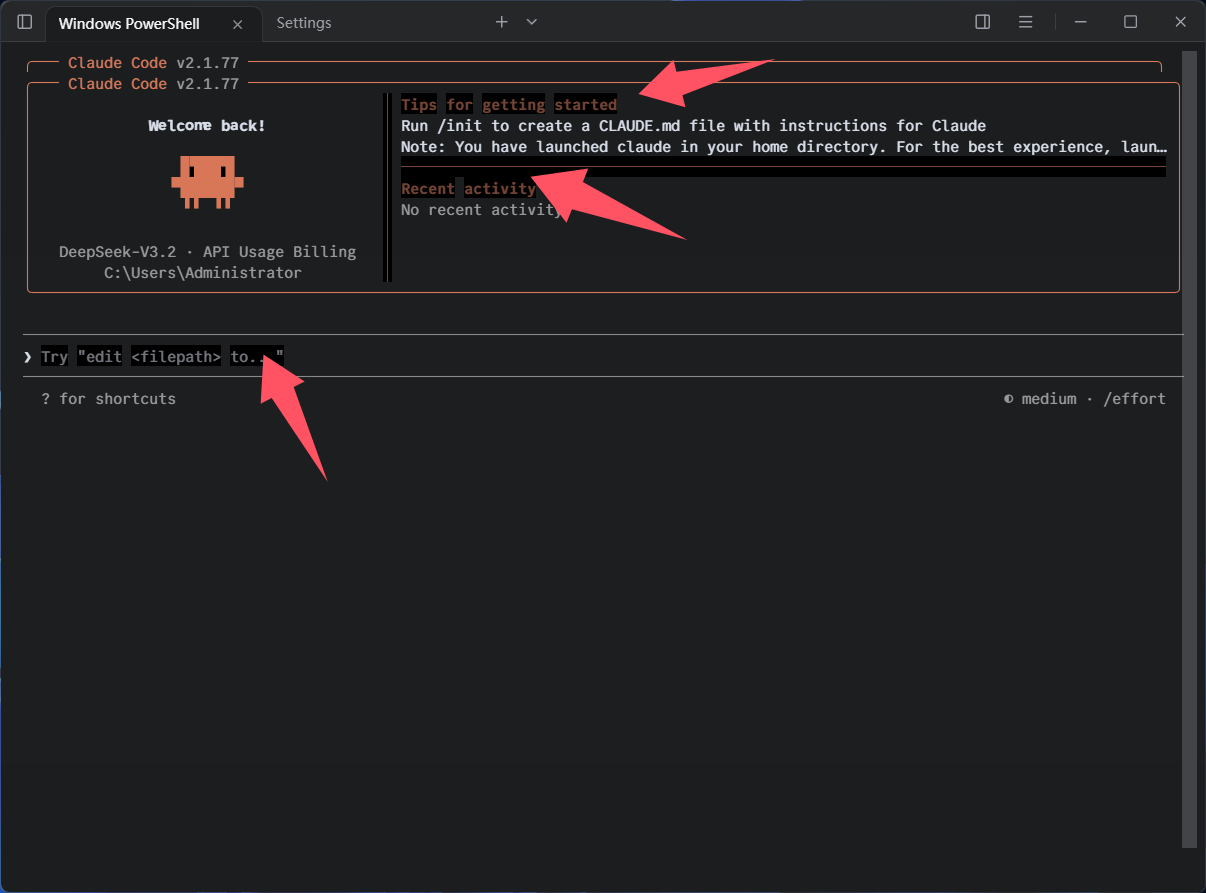The height and width of the screenshot is (893, 1206).
Task: Click the C:\Users\Administrator path text
Action: click(203, 273)
